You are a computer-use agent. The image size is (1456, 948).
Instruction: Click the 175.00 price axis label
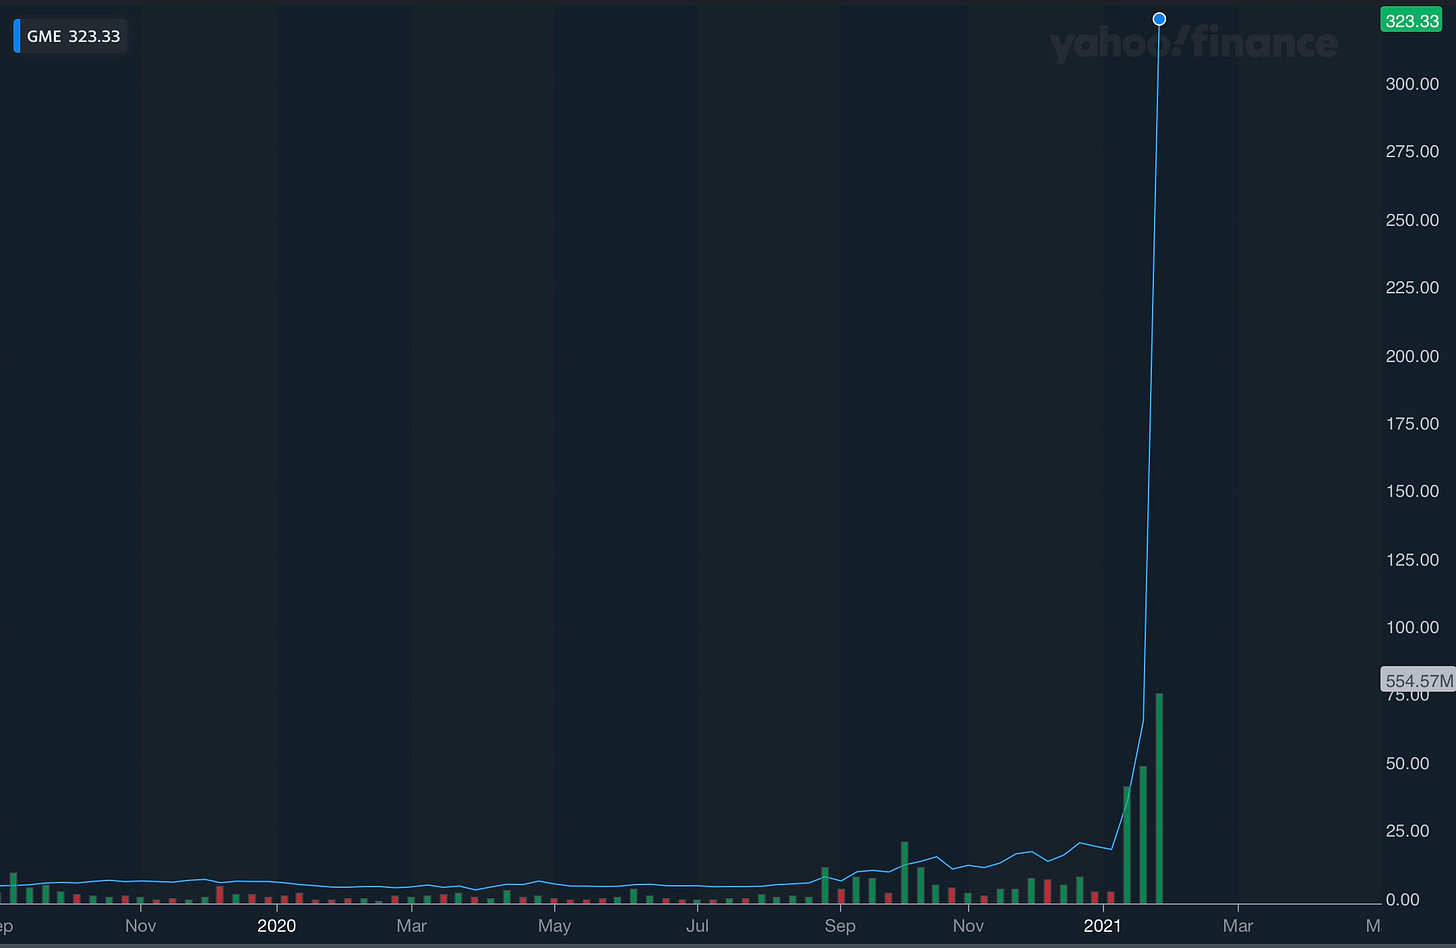(x=1412, y=424)
